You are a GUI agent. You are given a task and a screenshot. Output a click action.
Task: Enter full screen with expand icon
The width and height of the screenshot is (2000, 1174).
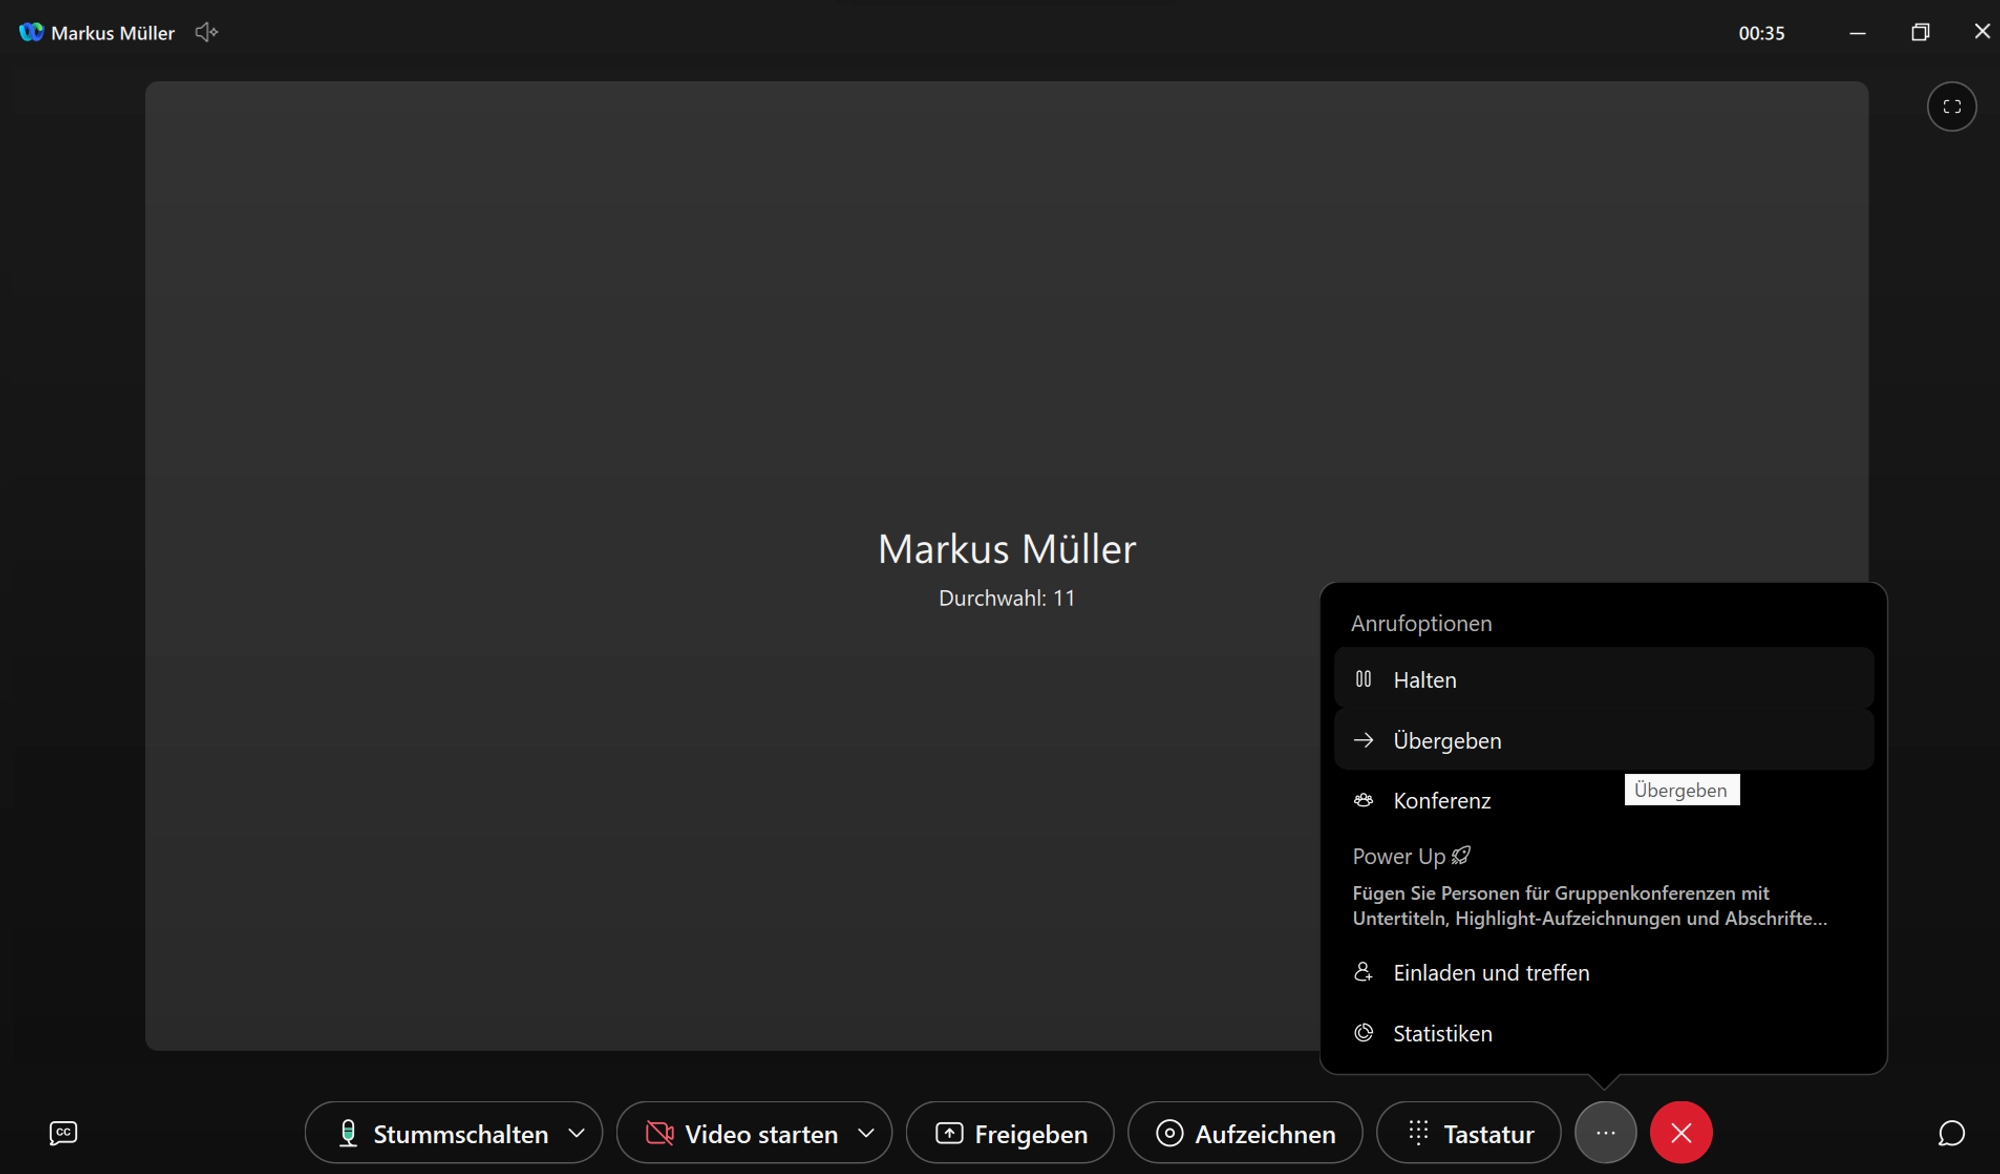point(1951,107)
